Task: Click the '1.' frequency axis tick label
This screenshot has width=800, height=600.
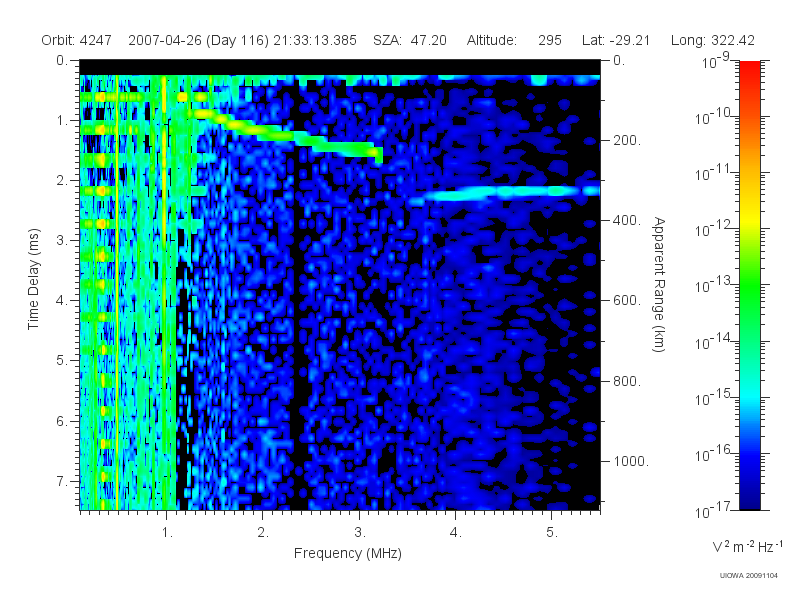Action: click(167, 533)
